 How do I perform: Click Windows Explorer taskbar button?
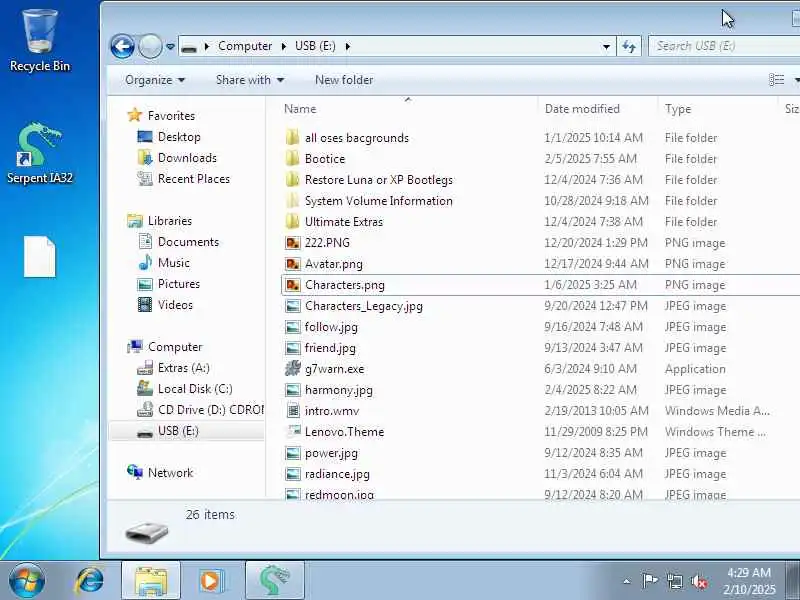(151, 581)
